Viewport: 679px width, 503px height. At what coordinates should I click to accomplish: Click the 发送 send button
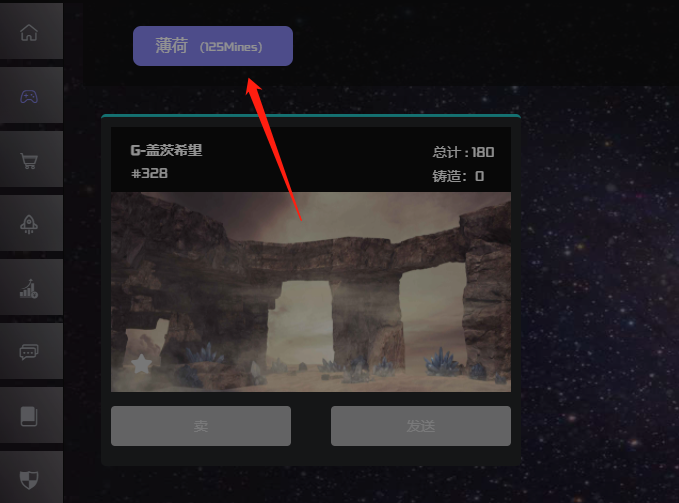coord(421,426)
